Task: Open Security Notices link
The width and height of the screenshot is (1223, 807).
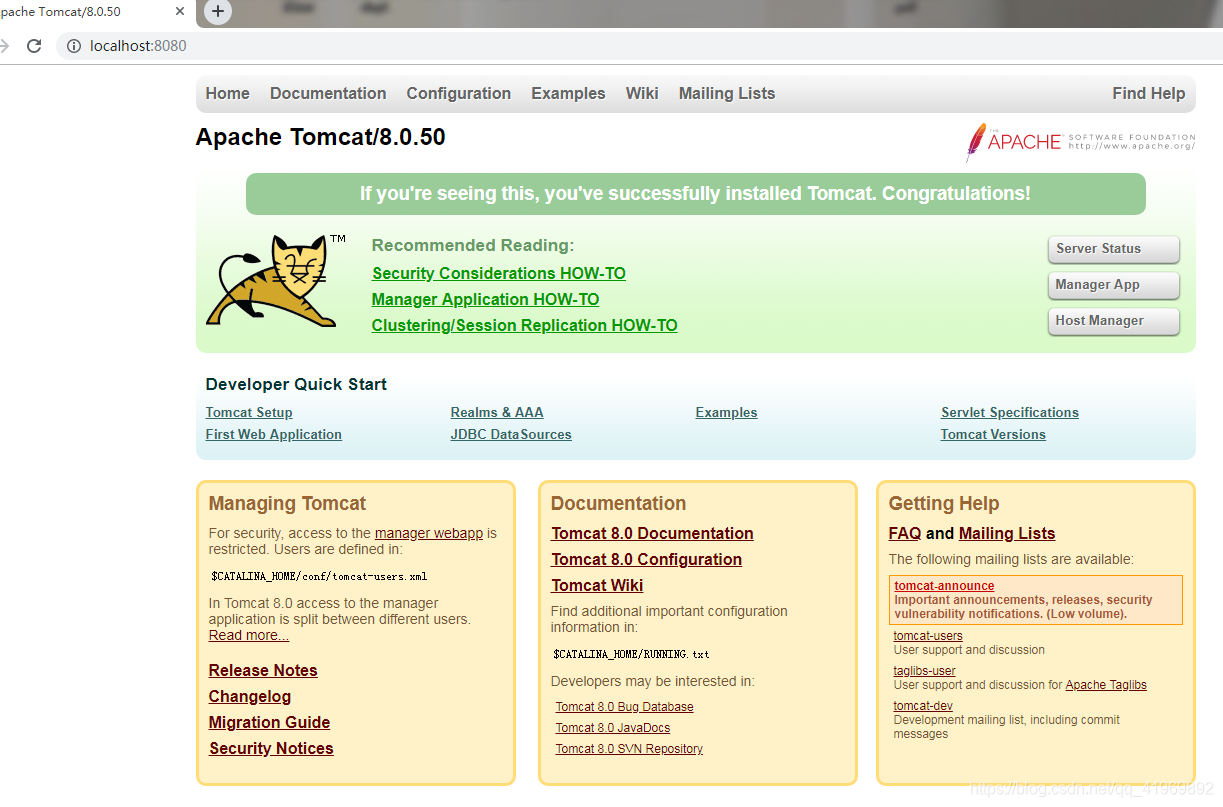Action: pyautogui.click(x=271, y=748)
